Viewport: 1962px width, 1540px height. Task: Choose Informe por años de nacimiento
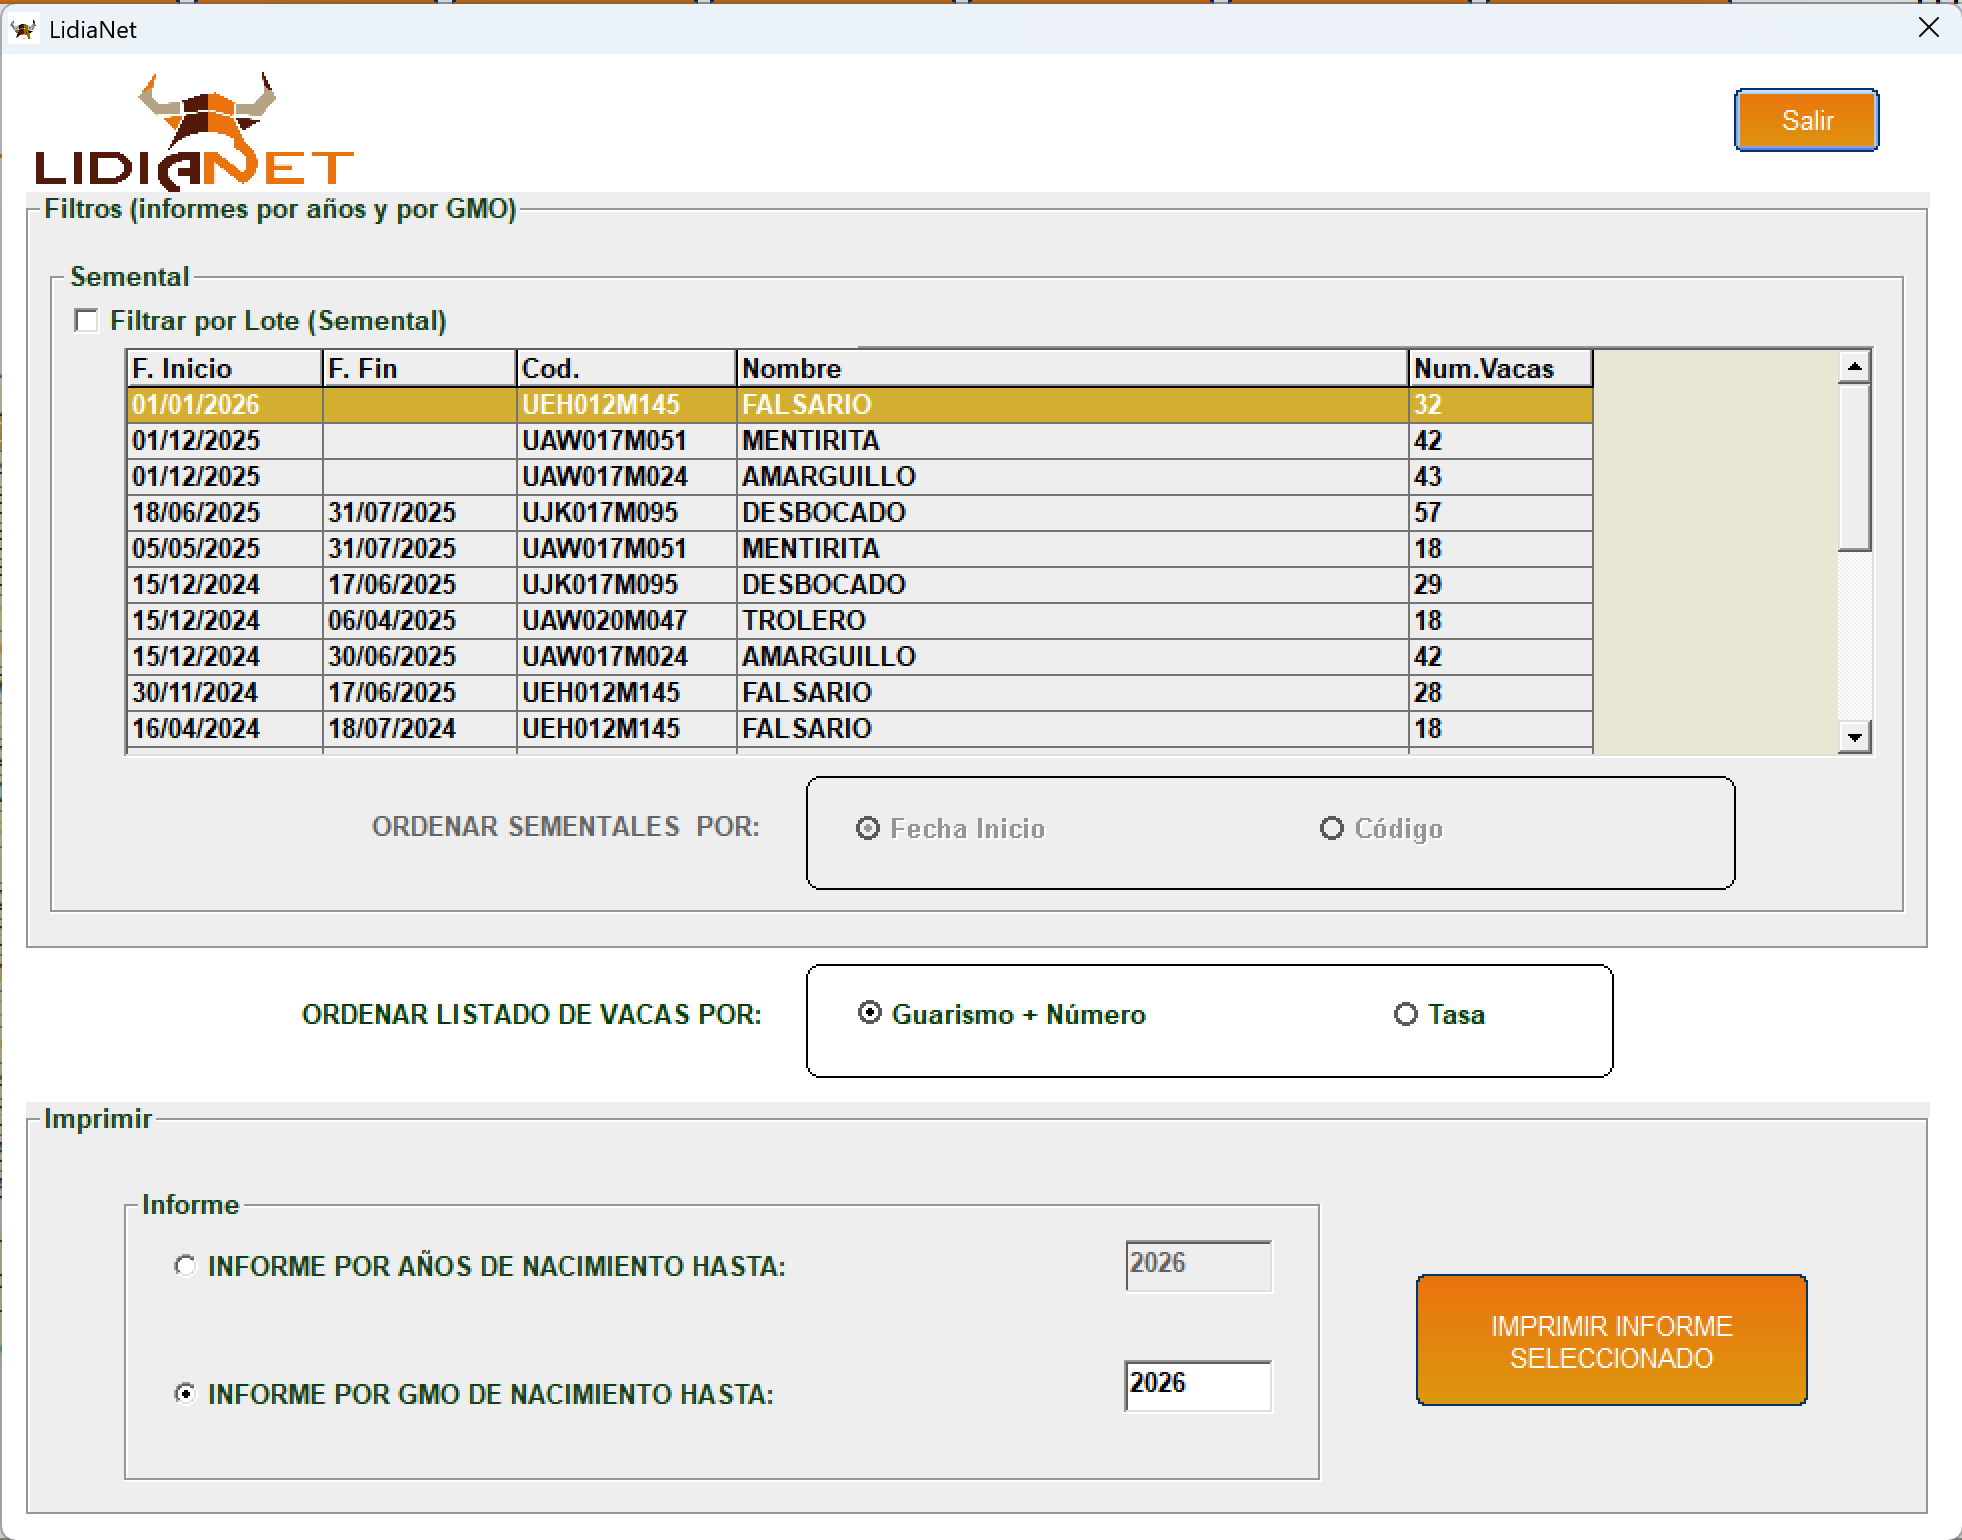coord(185,1266)
